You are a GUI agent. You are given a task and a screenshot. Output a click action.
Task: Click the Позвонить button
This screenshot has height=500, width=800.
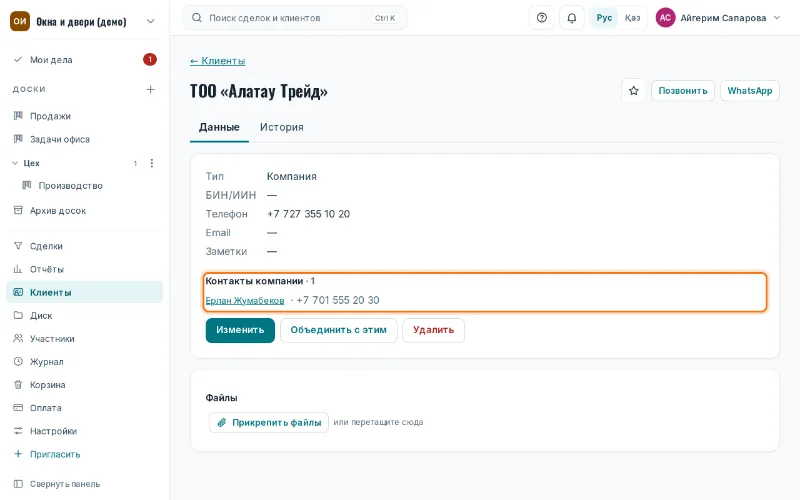click(x=683, y=91)
